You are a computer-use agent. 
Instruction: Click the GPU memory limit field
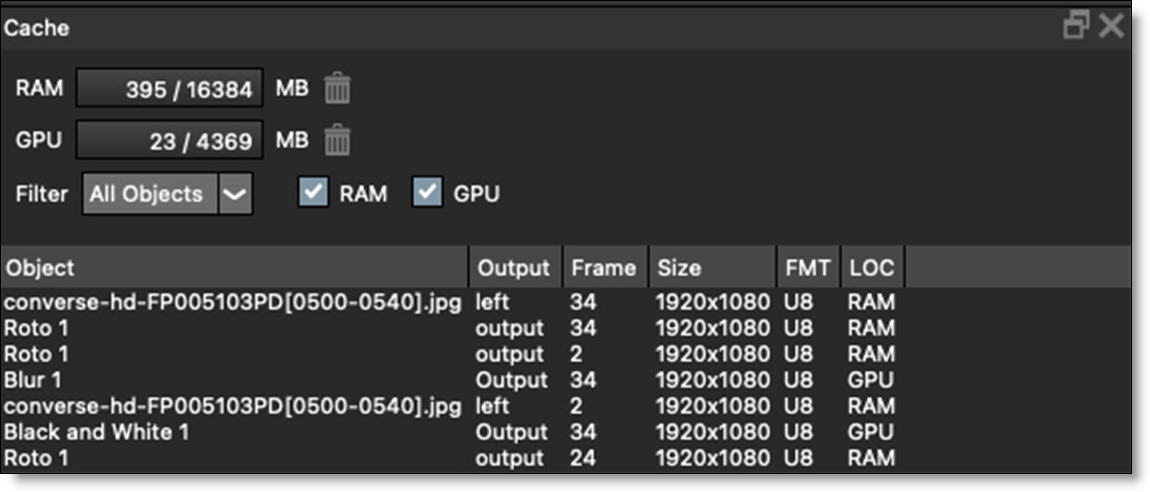click(x=170, y=141)
